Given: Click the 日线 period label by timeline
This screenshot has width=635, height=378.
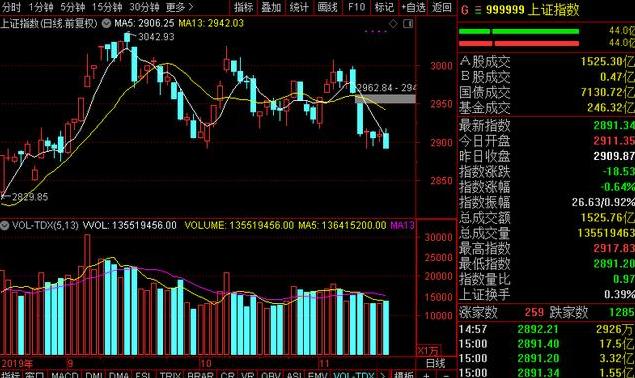Looking at the screenshot, I should (x=436, y=363).
